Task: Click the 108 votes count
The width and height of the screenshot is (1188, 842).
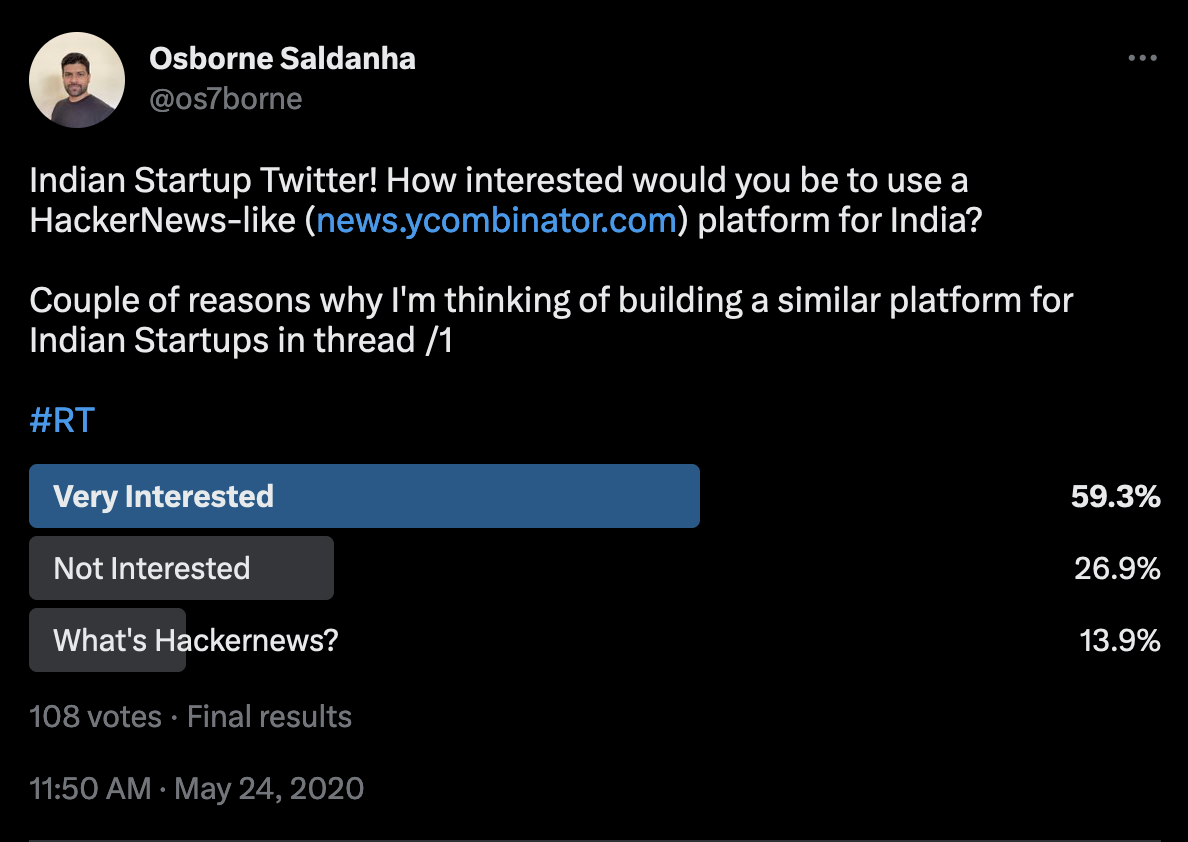Action: (x=95, y=717)
